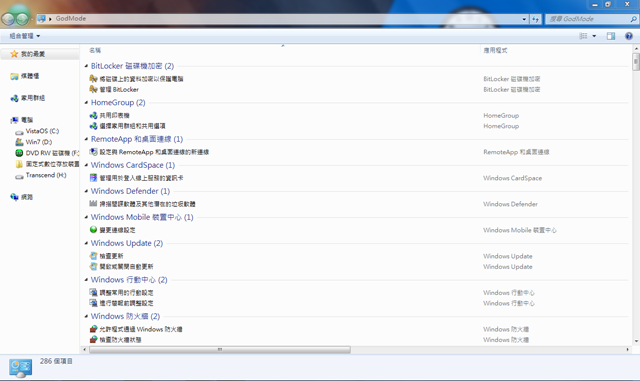Toggle the preview pane button
Viewport: 640px width, 381px height.
(611, 36)
